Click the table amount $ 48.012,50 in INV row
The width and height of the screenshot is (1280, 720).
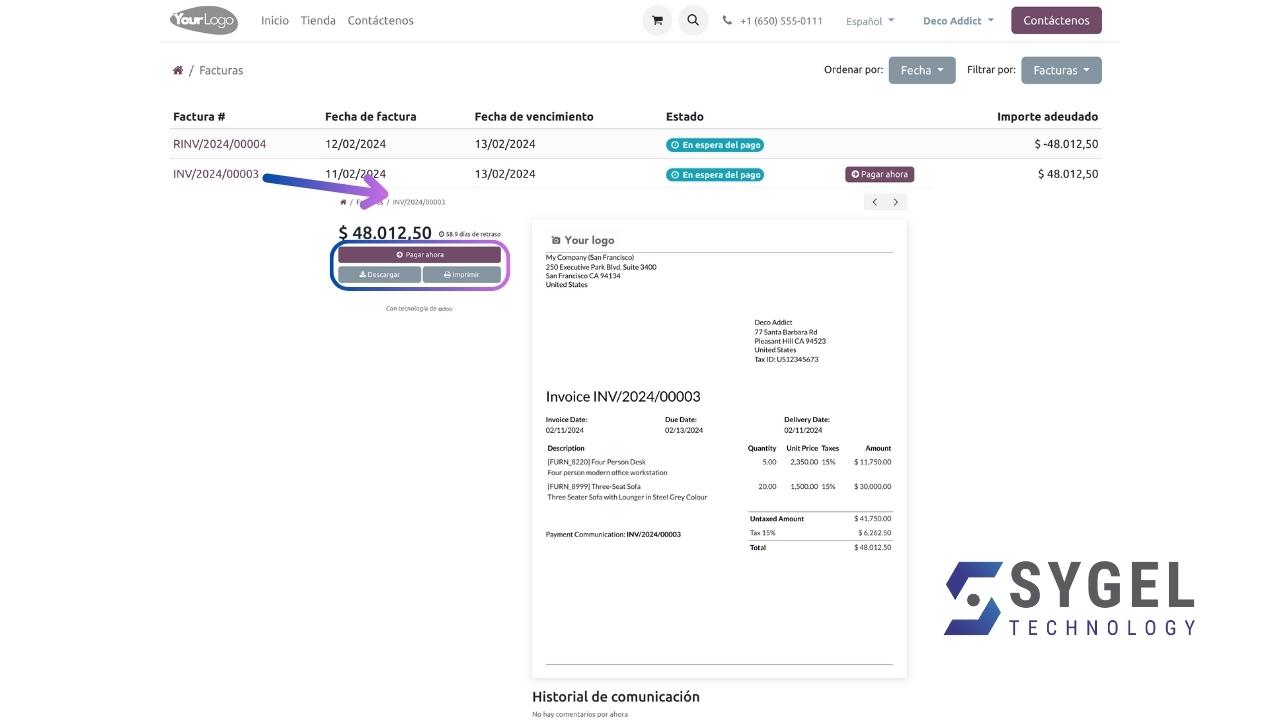click(1068, 174)
